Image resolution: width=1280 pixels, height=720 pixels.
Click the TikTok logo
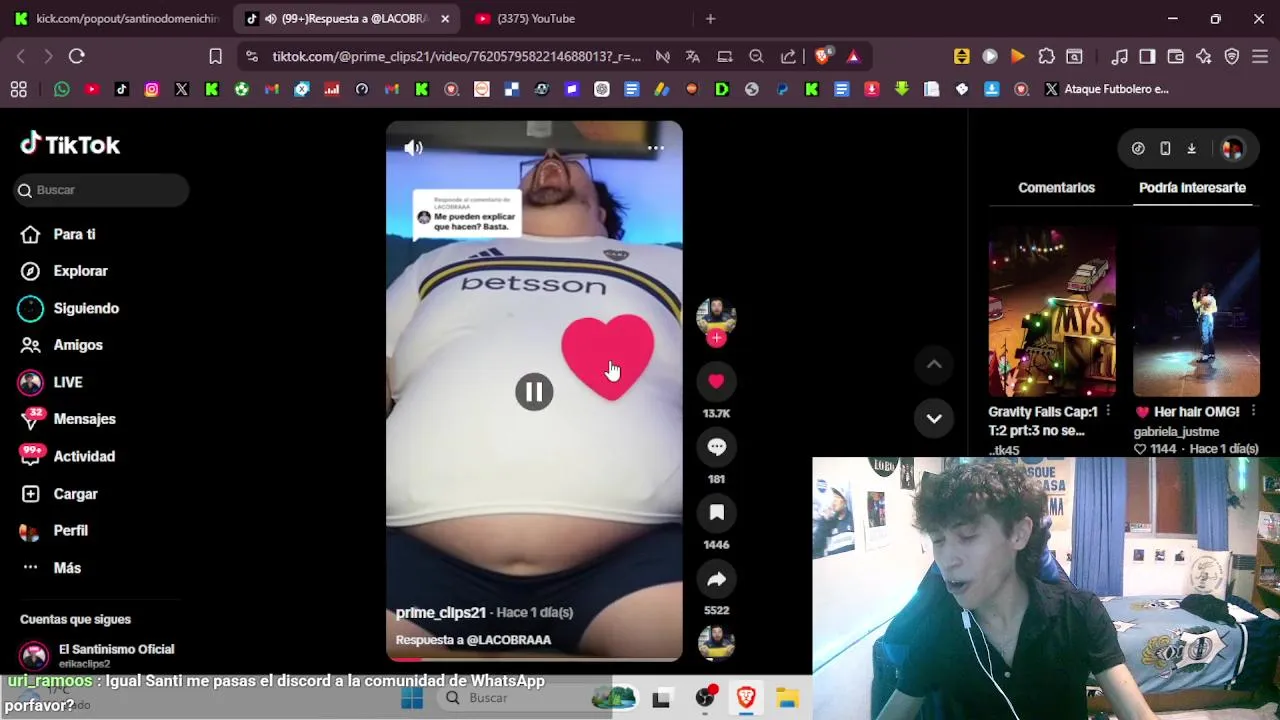point(70,145)
